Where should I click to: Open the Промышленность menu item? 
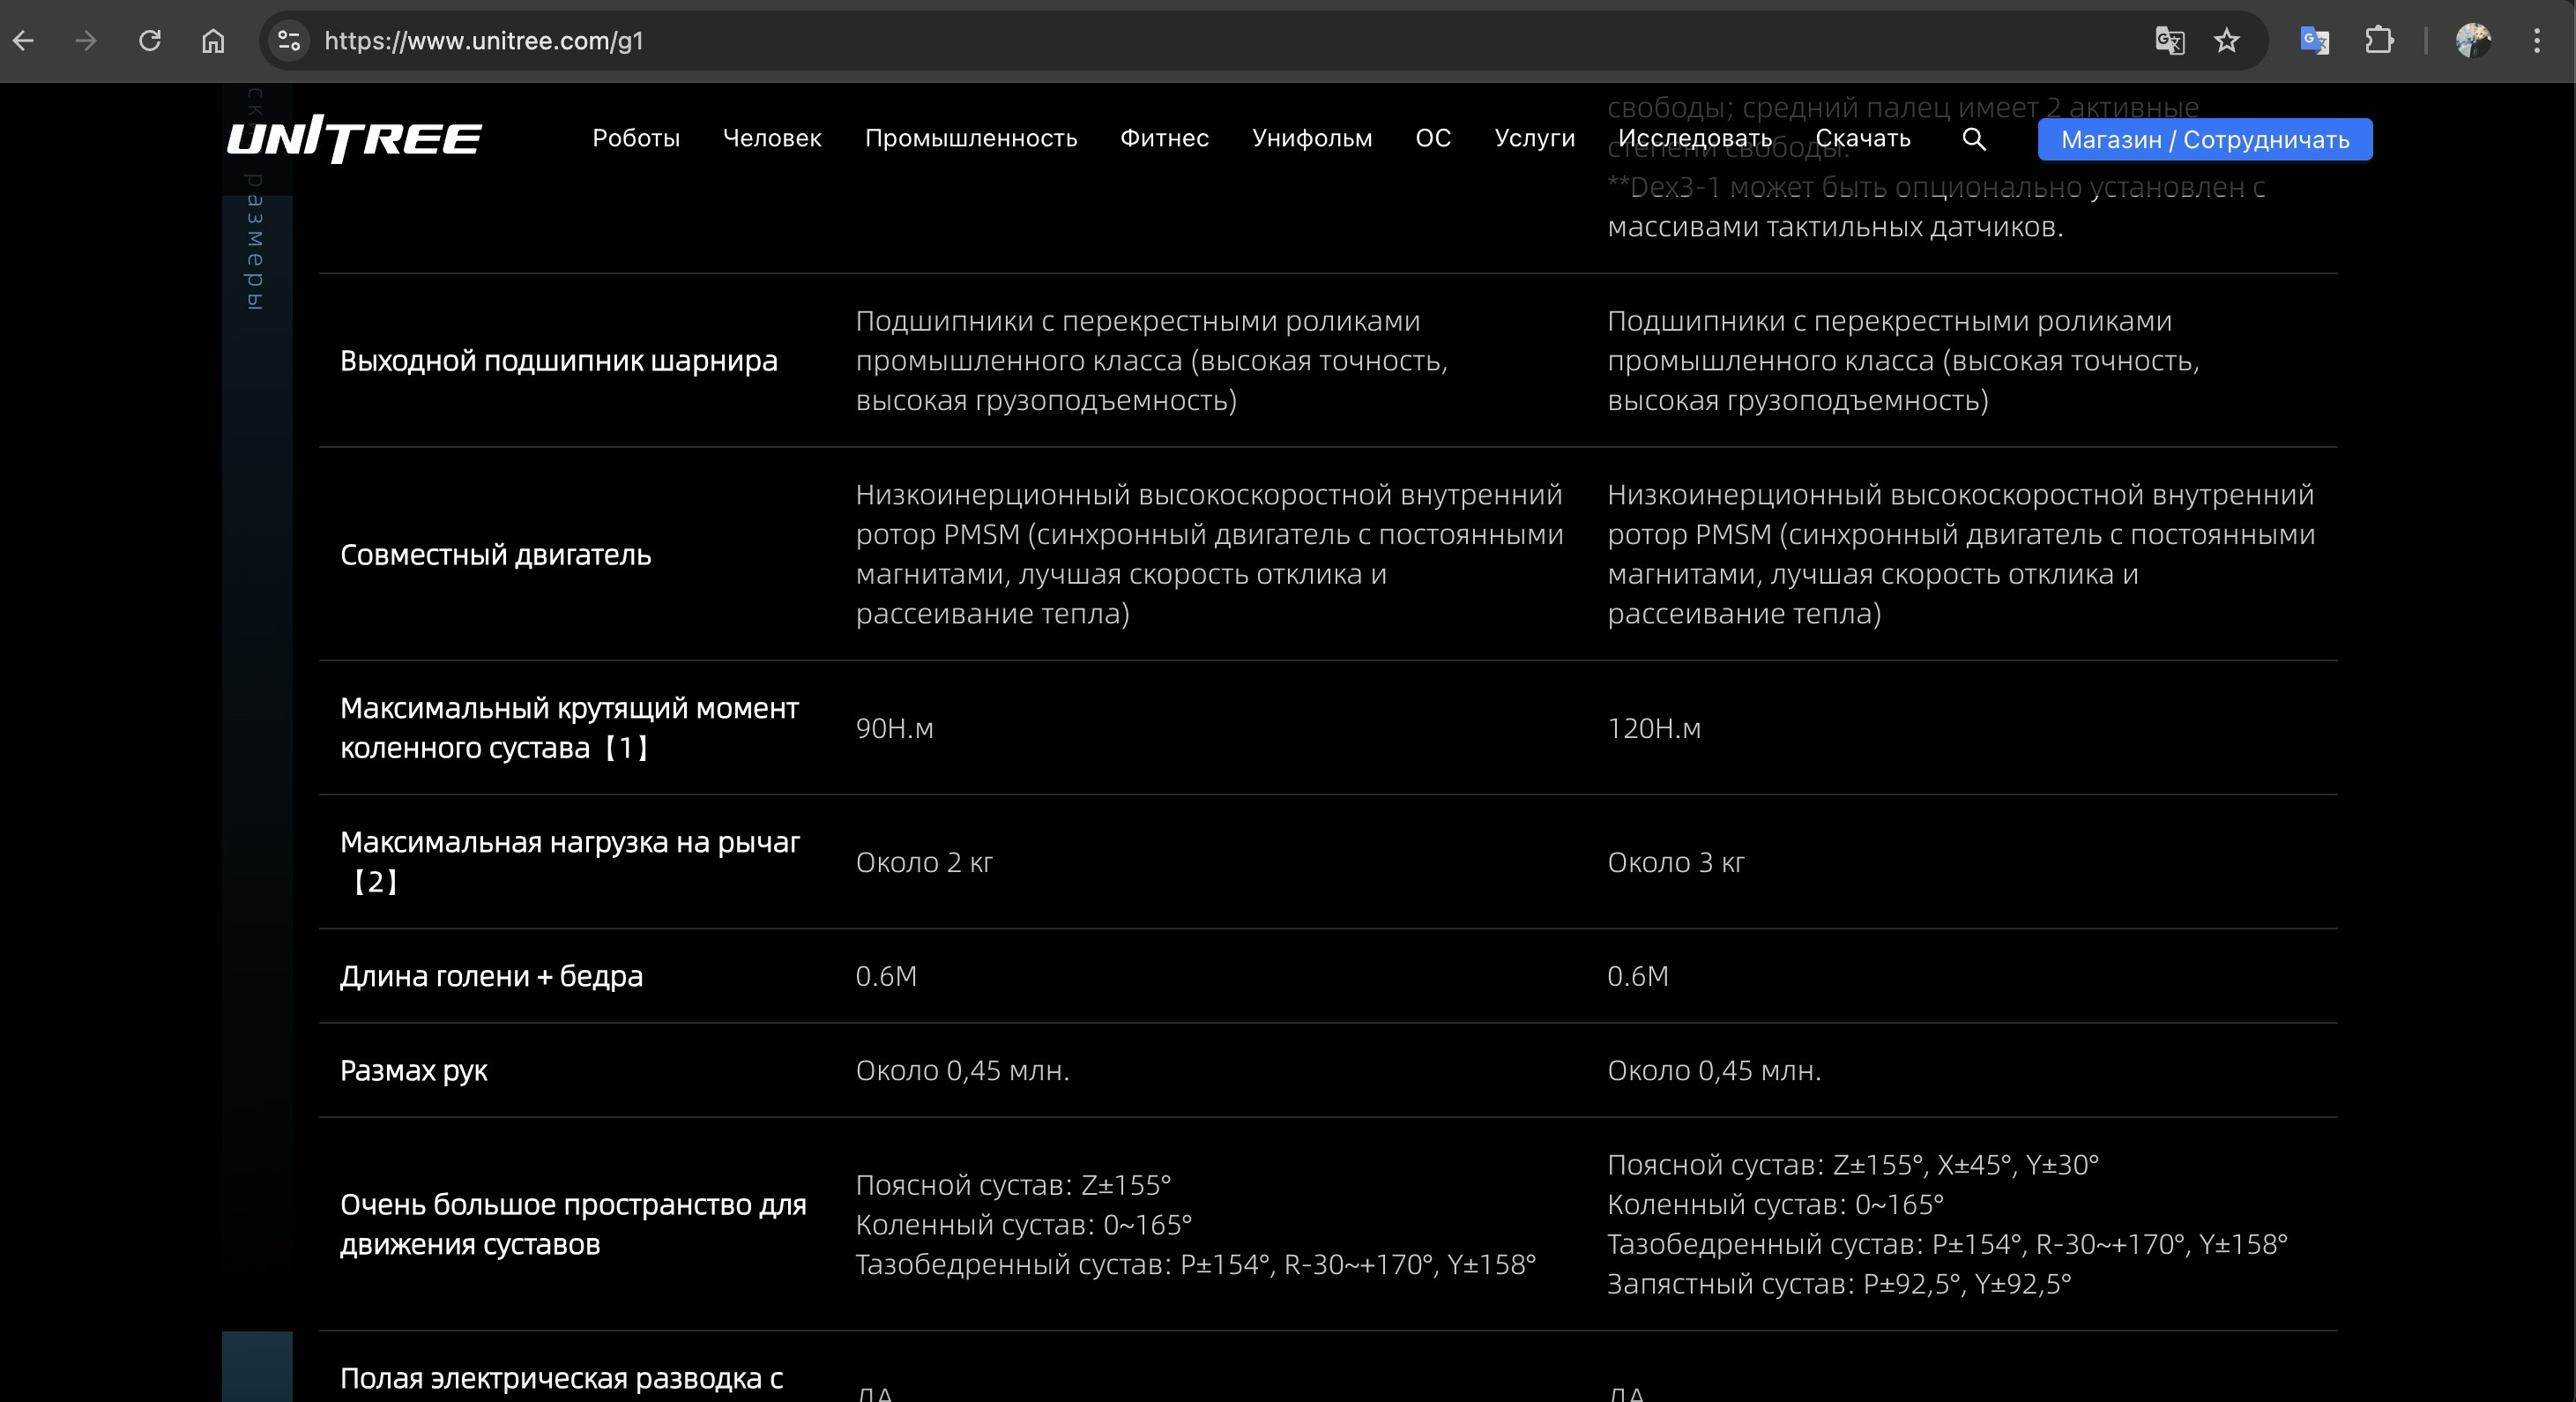[971, 138]
